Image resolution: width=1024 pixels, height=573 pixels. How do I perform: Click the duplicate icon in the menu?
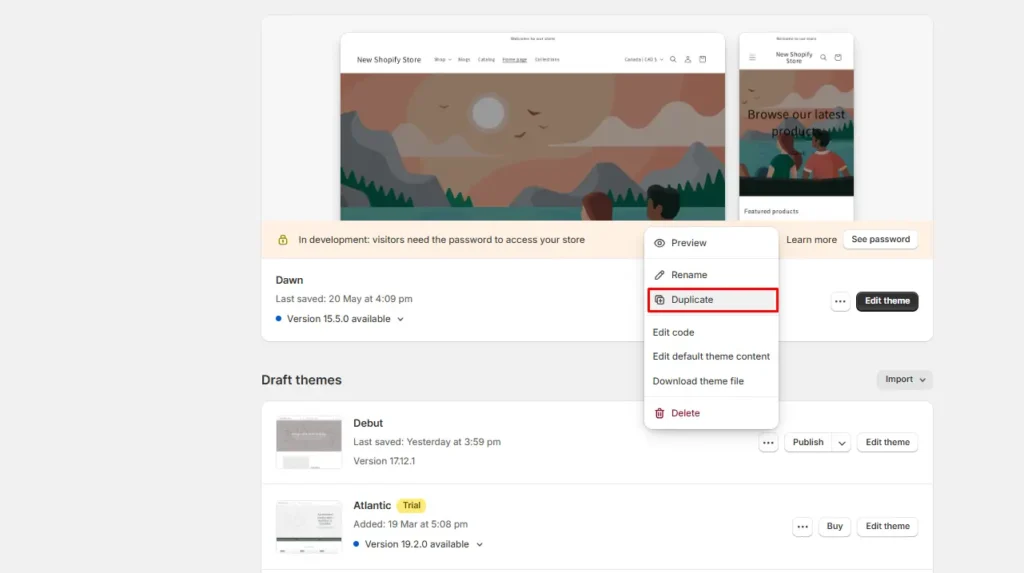click(660, 300)
